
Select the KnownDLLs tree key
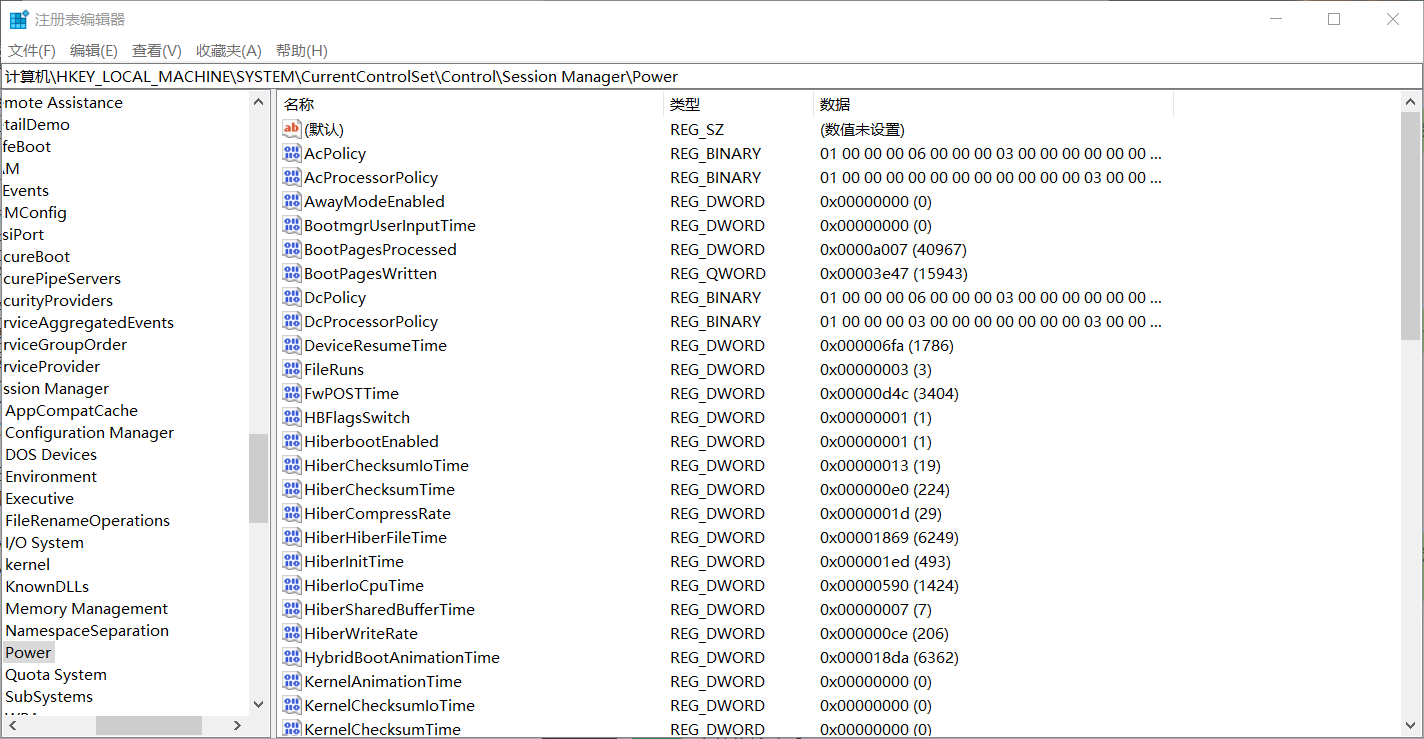pyautogui.click(x=47, y=586)
